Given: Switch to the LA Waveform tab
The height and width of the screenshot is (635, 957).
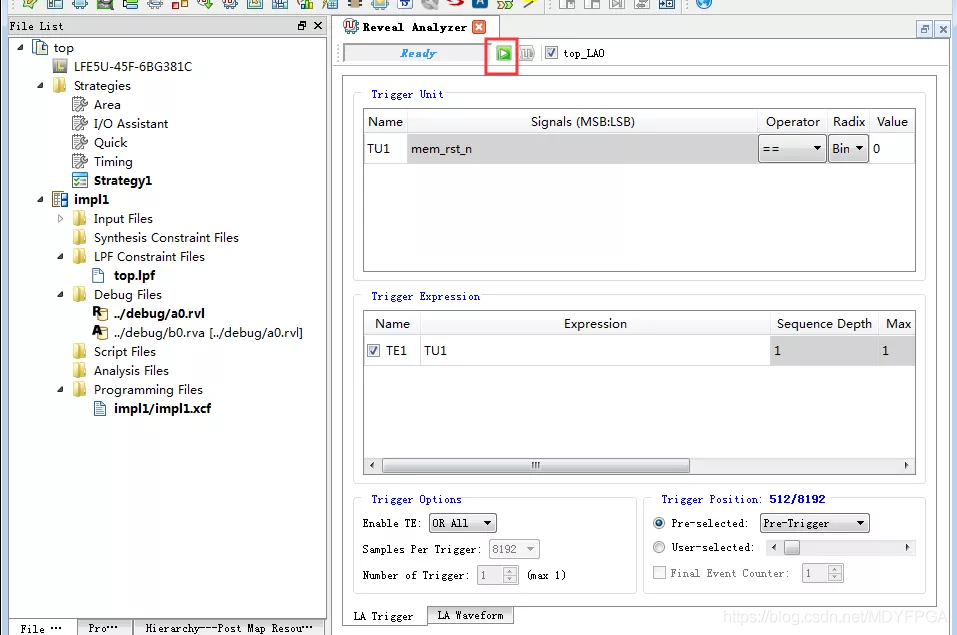Looking at the screenshot, I should tap(471, 615).
